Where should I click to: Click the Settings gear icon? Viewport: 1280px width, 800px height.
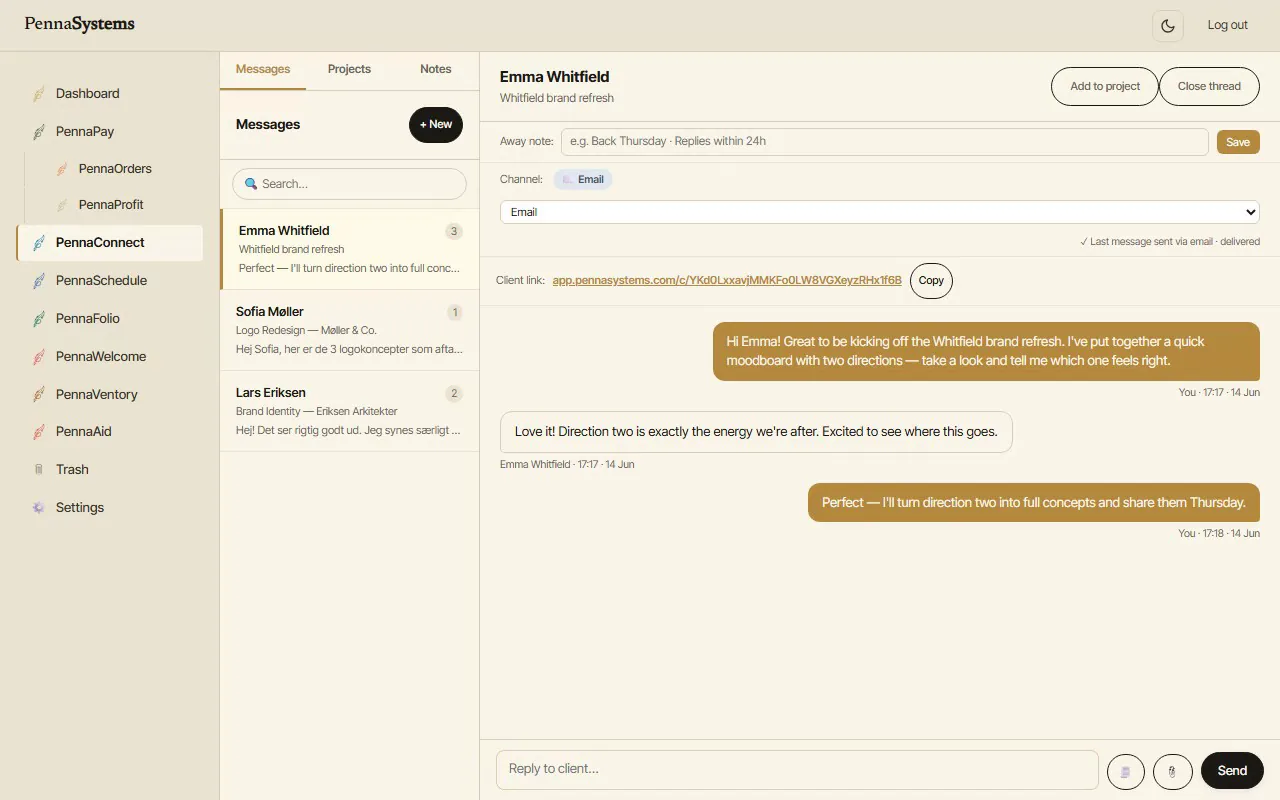tap(38, 508)
